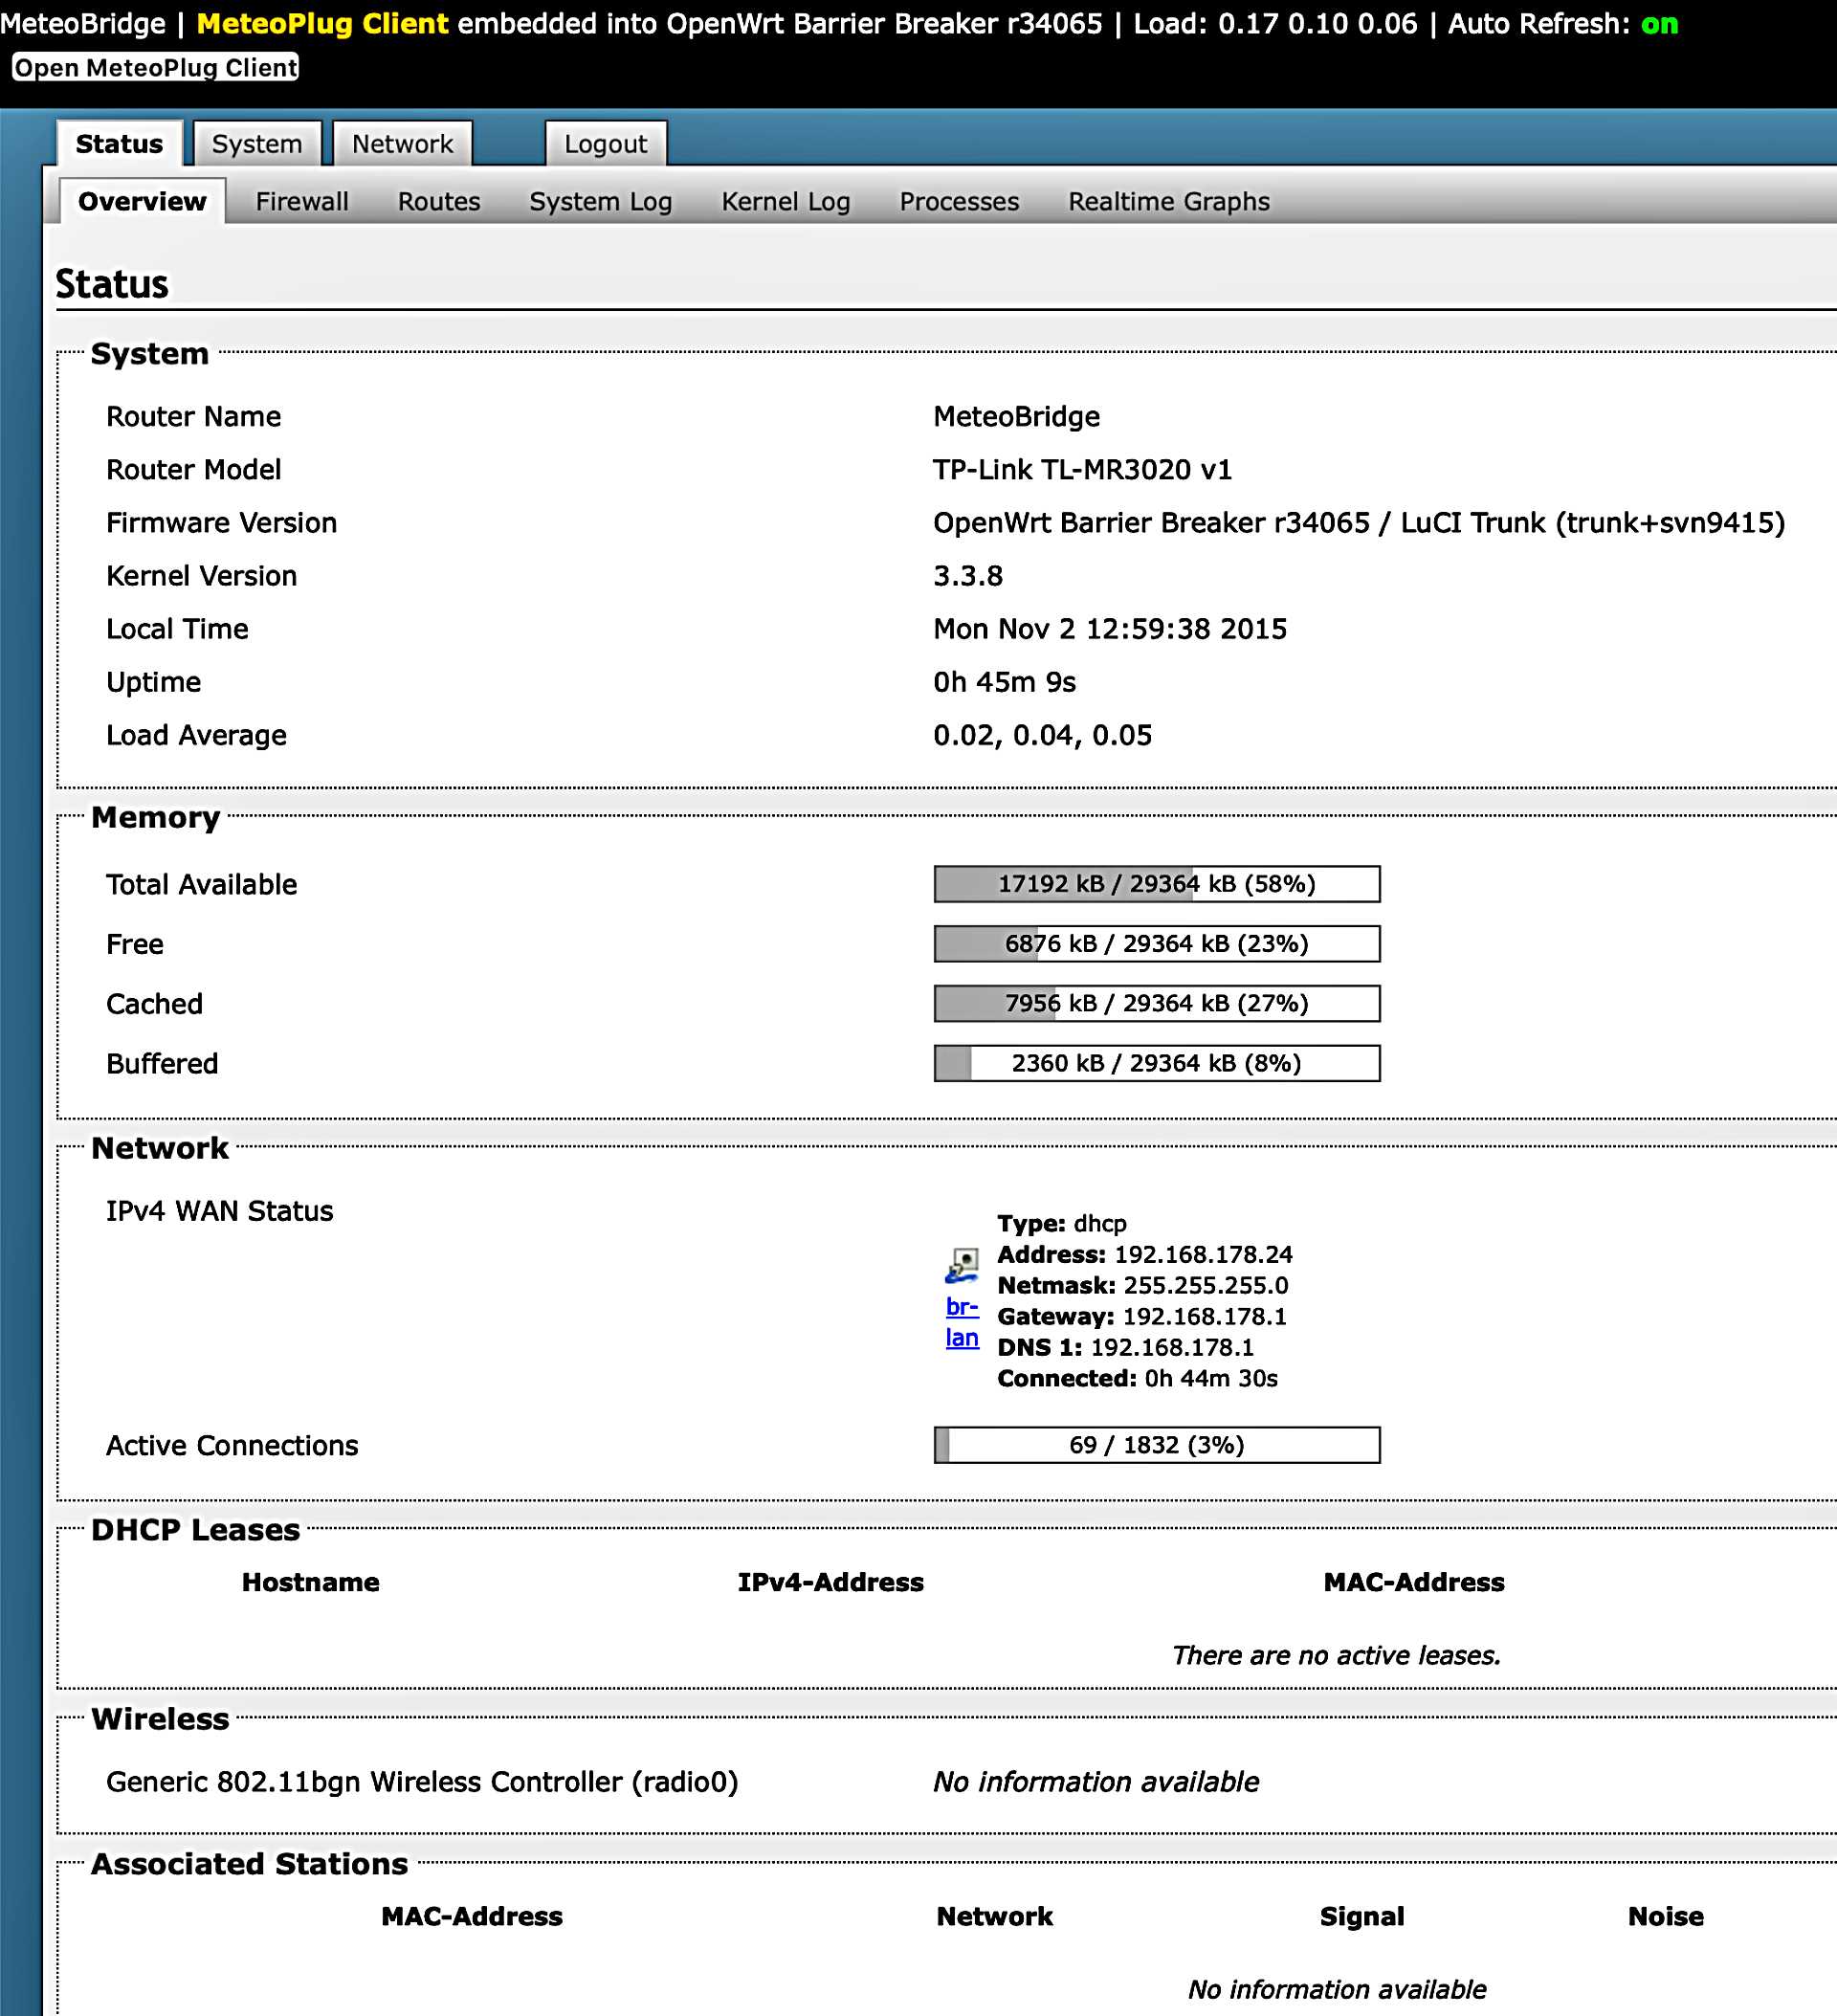
Task: Toggle the Auto Refresh 'on' indicator
Action: [1659, 24]
